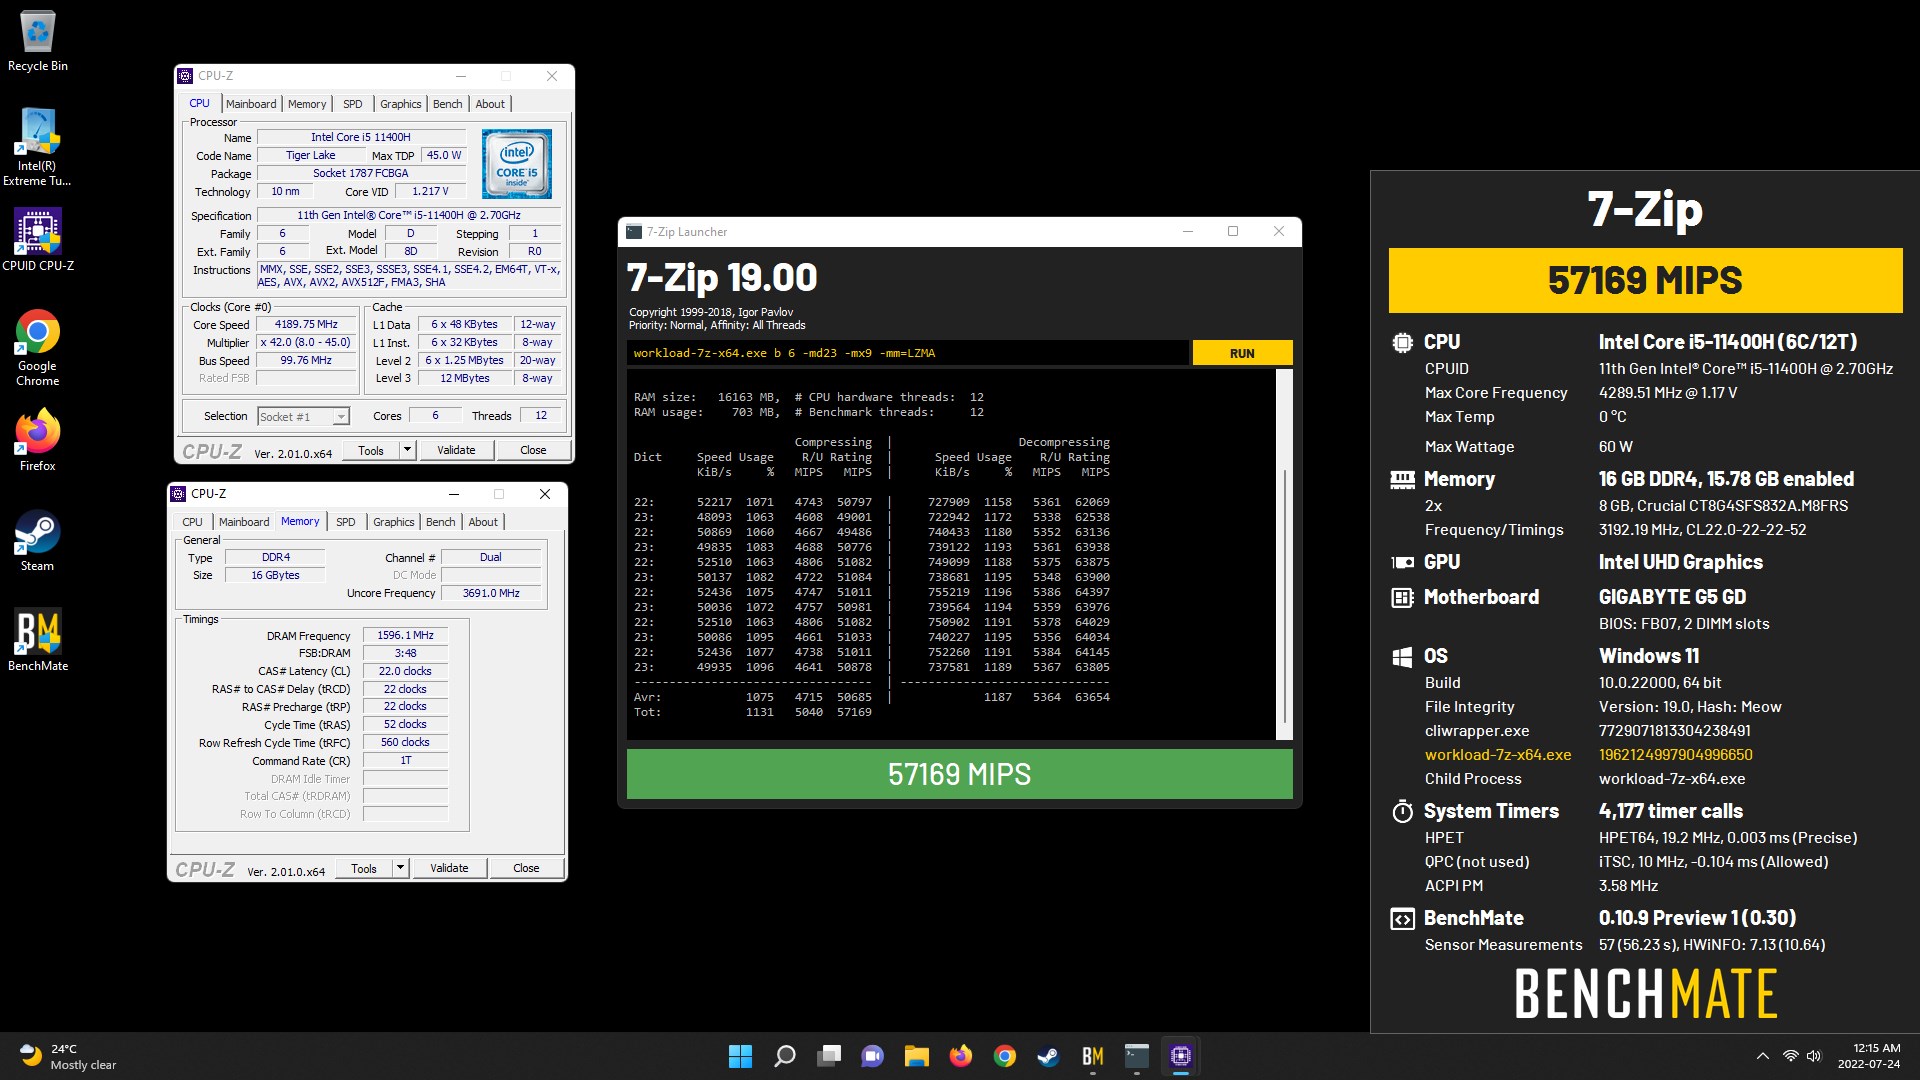The width and height of the screenshot is (1920, 1080).
Task: Click the CPU chip icon in BenchMate panel
Action: point(1402,342)
